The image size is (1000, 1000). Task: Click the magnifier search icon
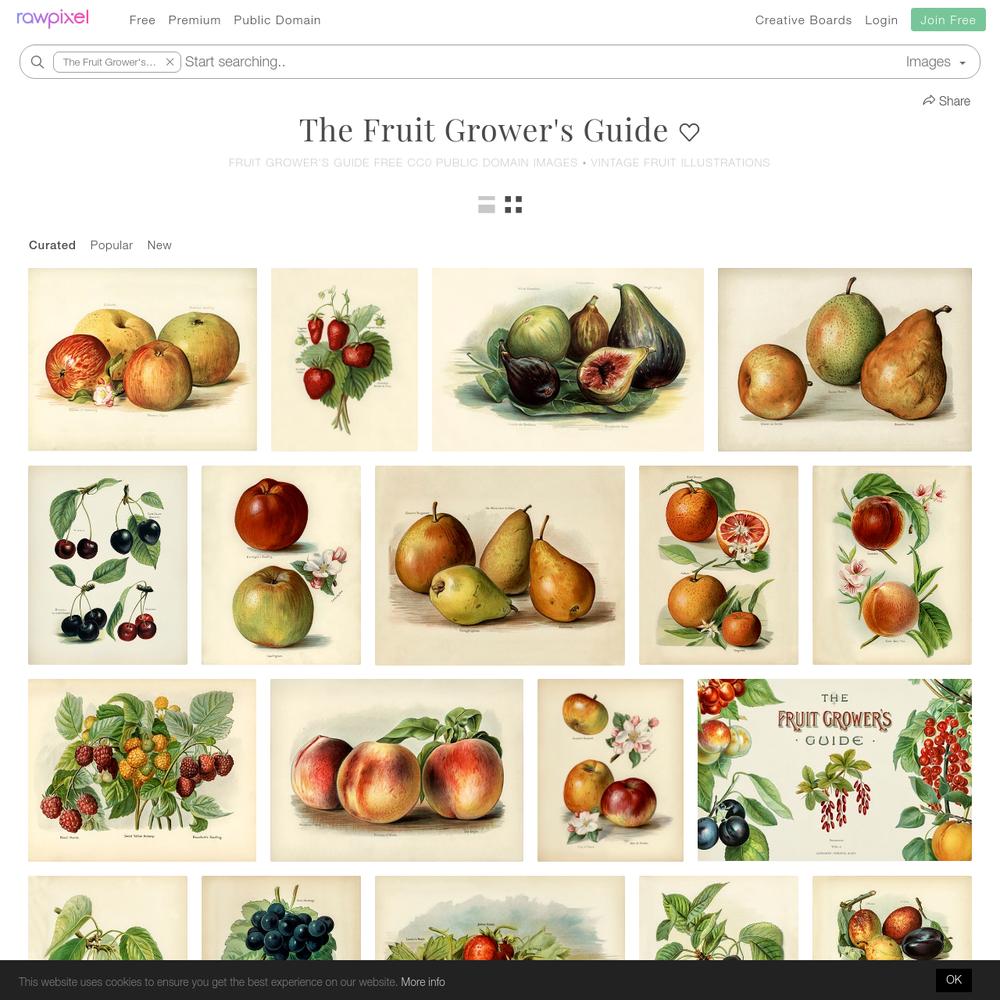click(x=38, y=62)
